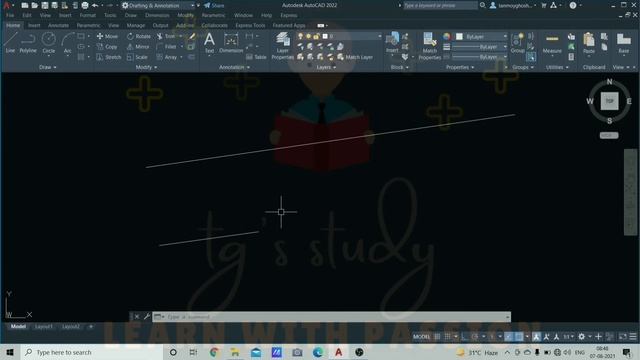Toggle MODEL space button in status bar
The image size is (640, 360).
pos(421,337)
